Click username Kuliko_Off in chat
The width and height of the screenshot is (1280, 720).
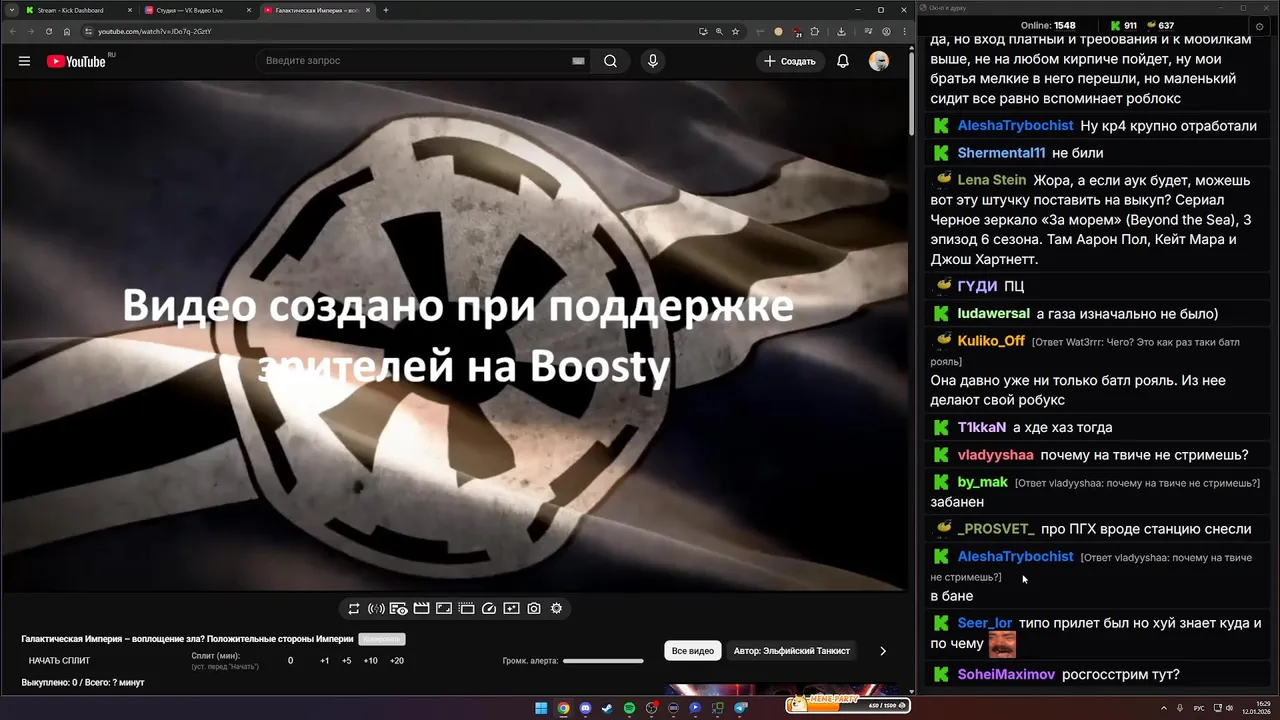(991, 341)
